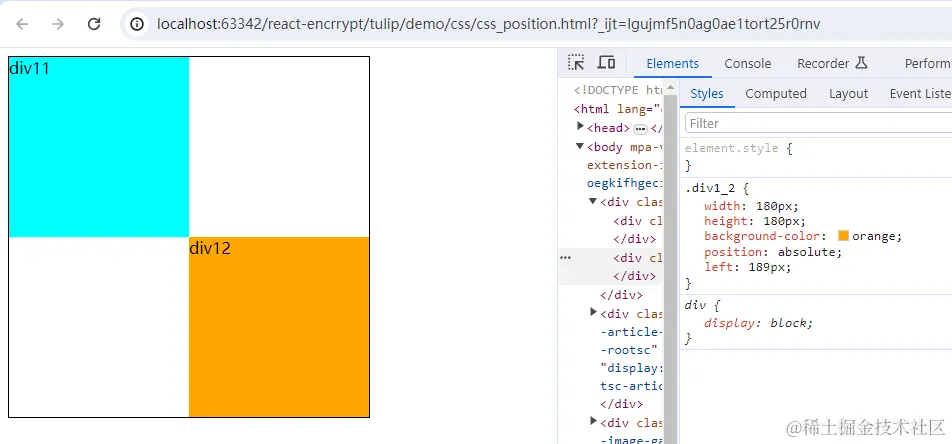Image resolution: width=952 pixels, height=444 pixels.
Task: Reload the page with the refresh icon
Action: pyautogui.click(x=94, y=24)
